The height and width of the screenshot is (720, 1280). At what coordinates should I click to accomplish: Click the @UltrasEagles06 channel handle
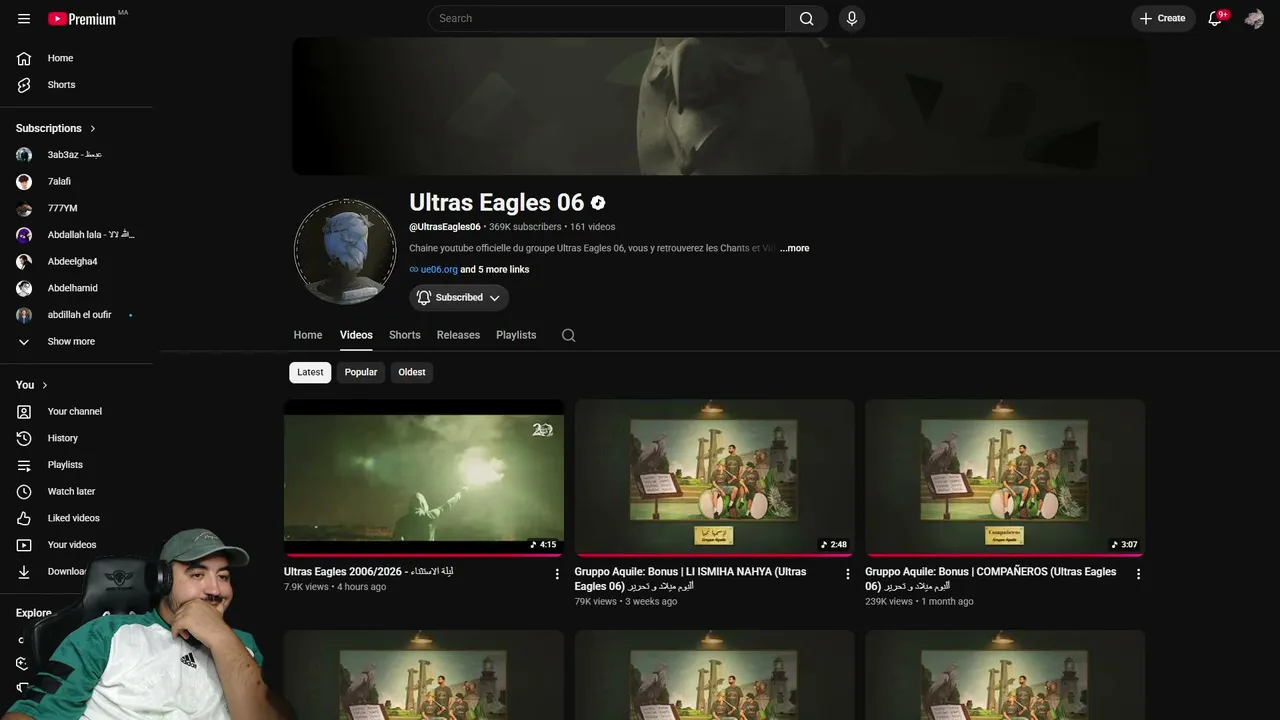[445, 227]
